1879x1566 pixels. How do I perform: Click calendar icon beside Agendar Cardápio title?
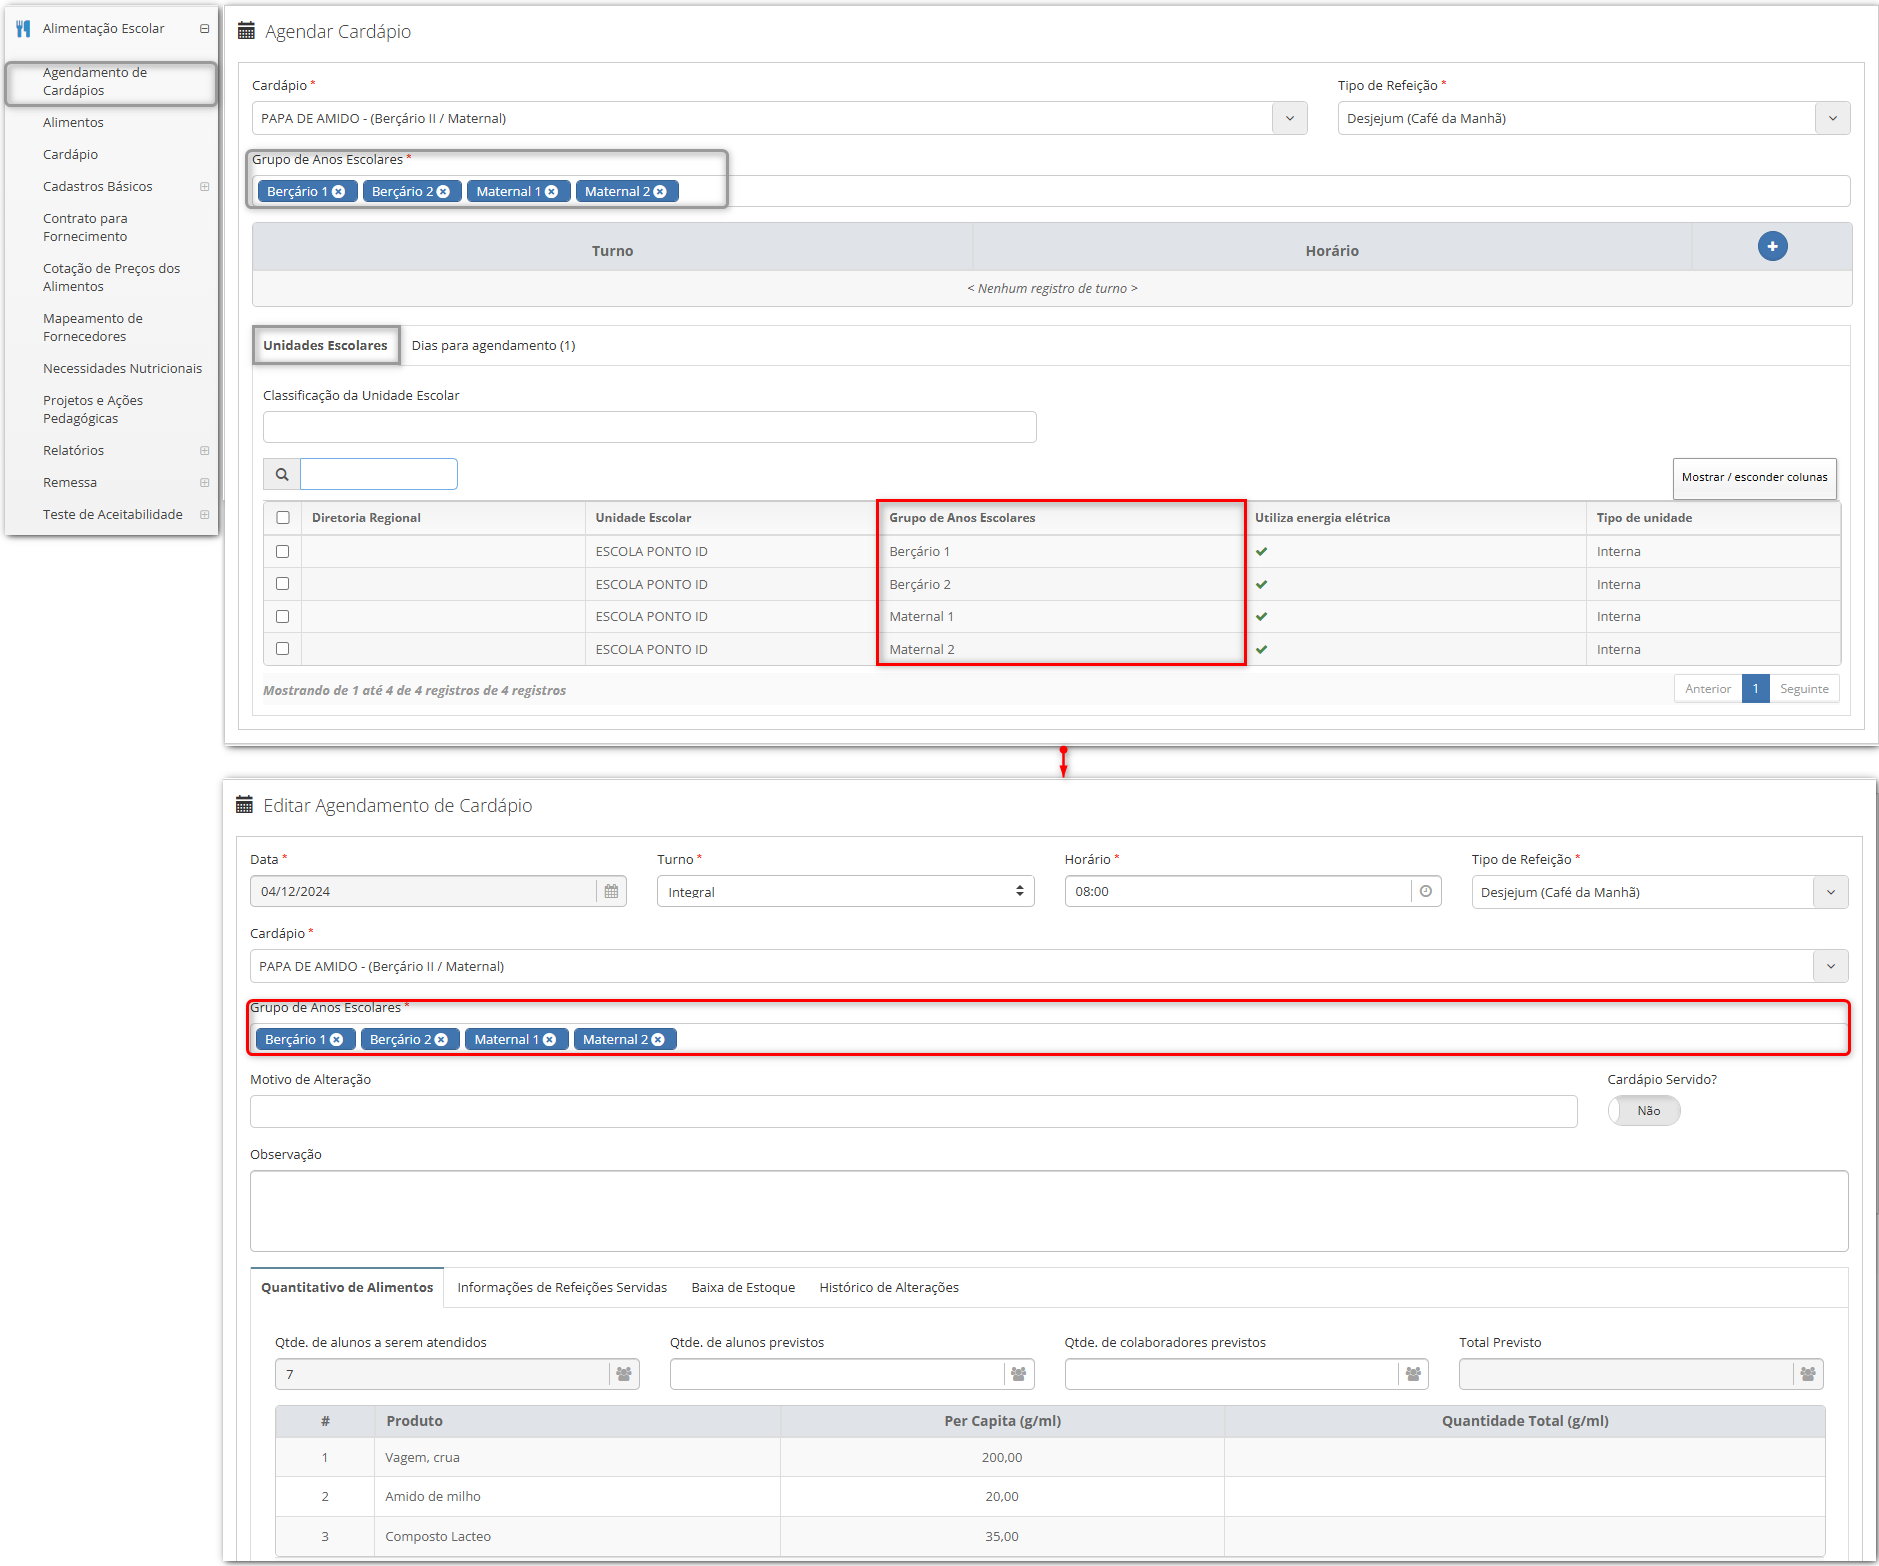[246, 31]
